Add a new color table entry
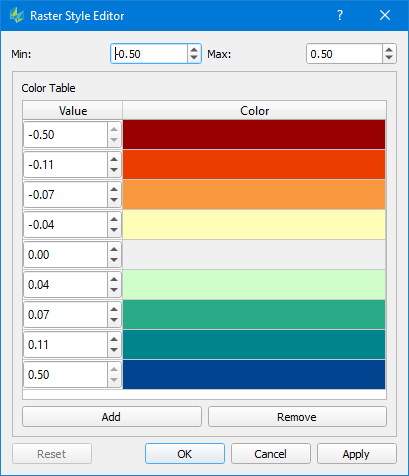409x476 pixels. [112, 417]
